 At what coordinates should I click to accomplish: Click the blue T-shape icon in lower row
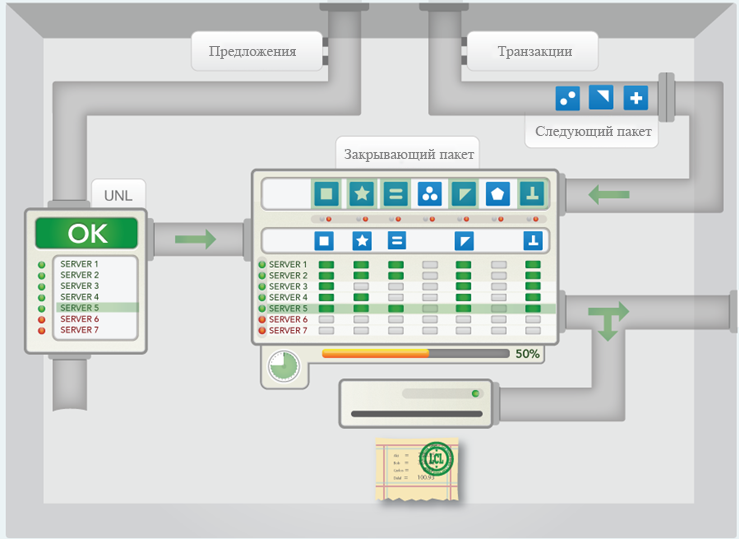pos(533,241)
